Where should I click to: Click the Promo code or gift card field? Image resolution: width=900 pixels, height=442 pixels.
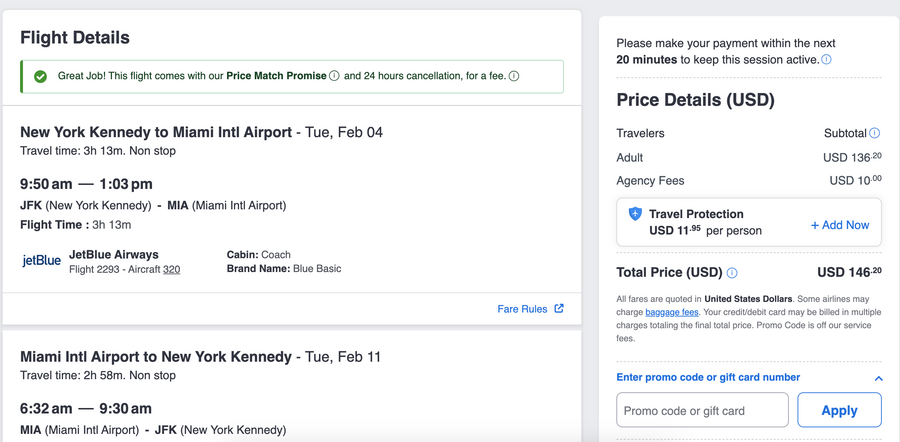click(702, 410)
